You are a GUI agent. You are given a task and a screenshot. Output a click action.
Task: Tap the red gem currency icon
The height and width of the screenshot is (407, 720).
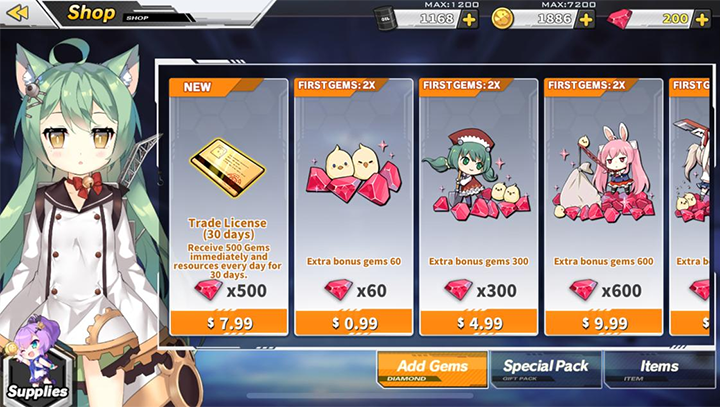point(619,20)
